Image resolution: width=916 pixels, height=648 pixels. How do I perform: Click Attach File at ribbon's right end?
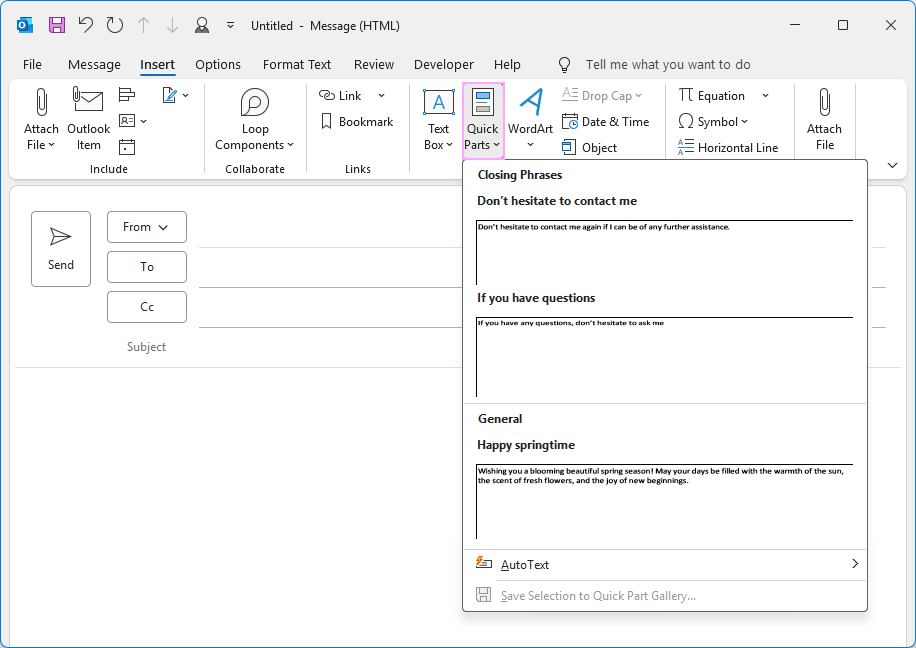pos(824,119)
